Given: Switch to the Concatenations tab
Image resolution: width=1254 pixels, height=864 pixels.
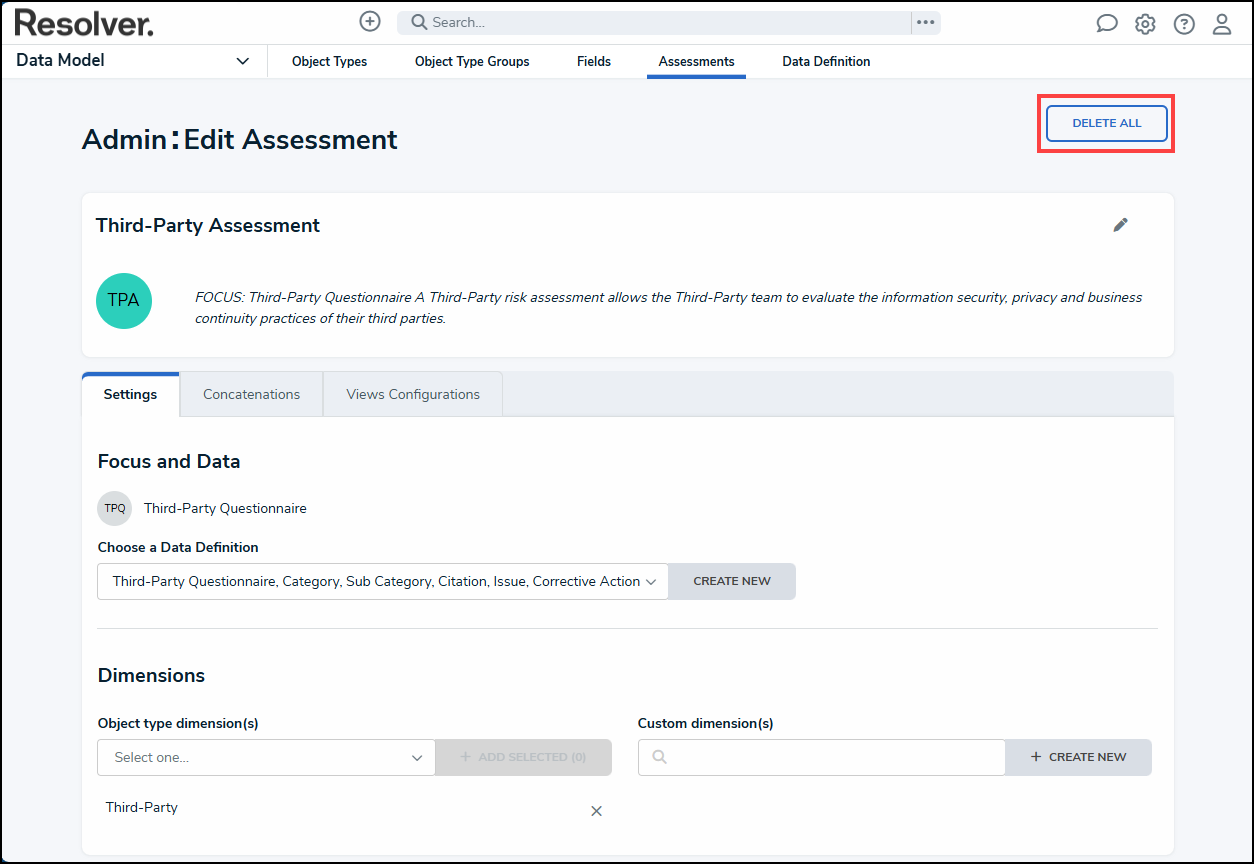Looking at the screenshot, I should coord(251,394).
